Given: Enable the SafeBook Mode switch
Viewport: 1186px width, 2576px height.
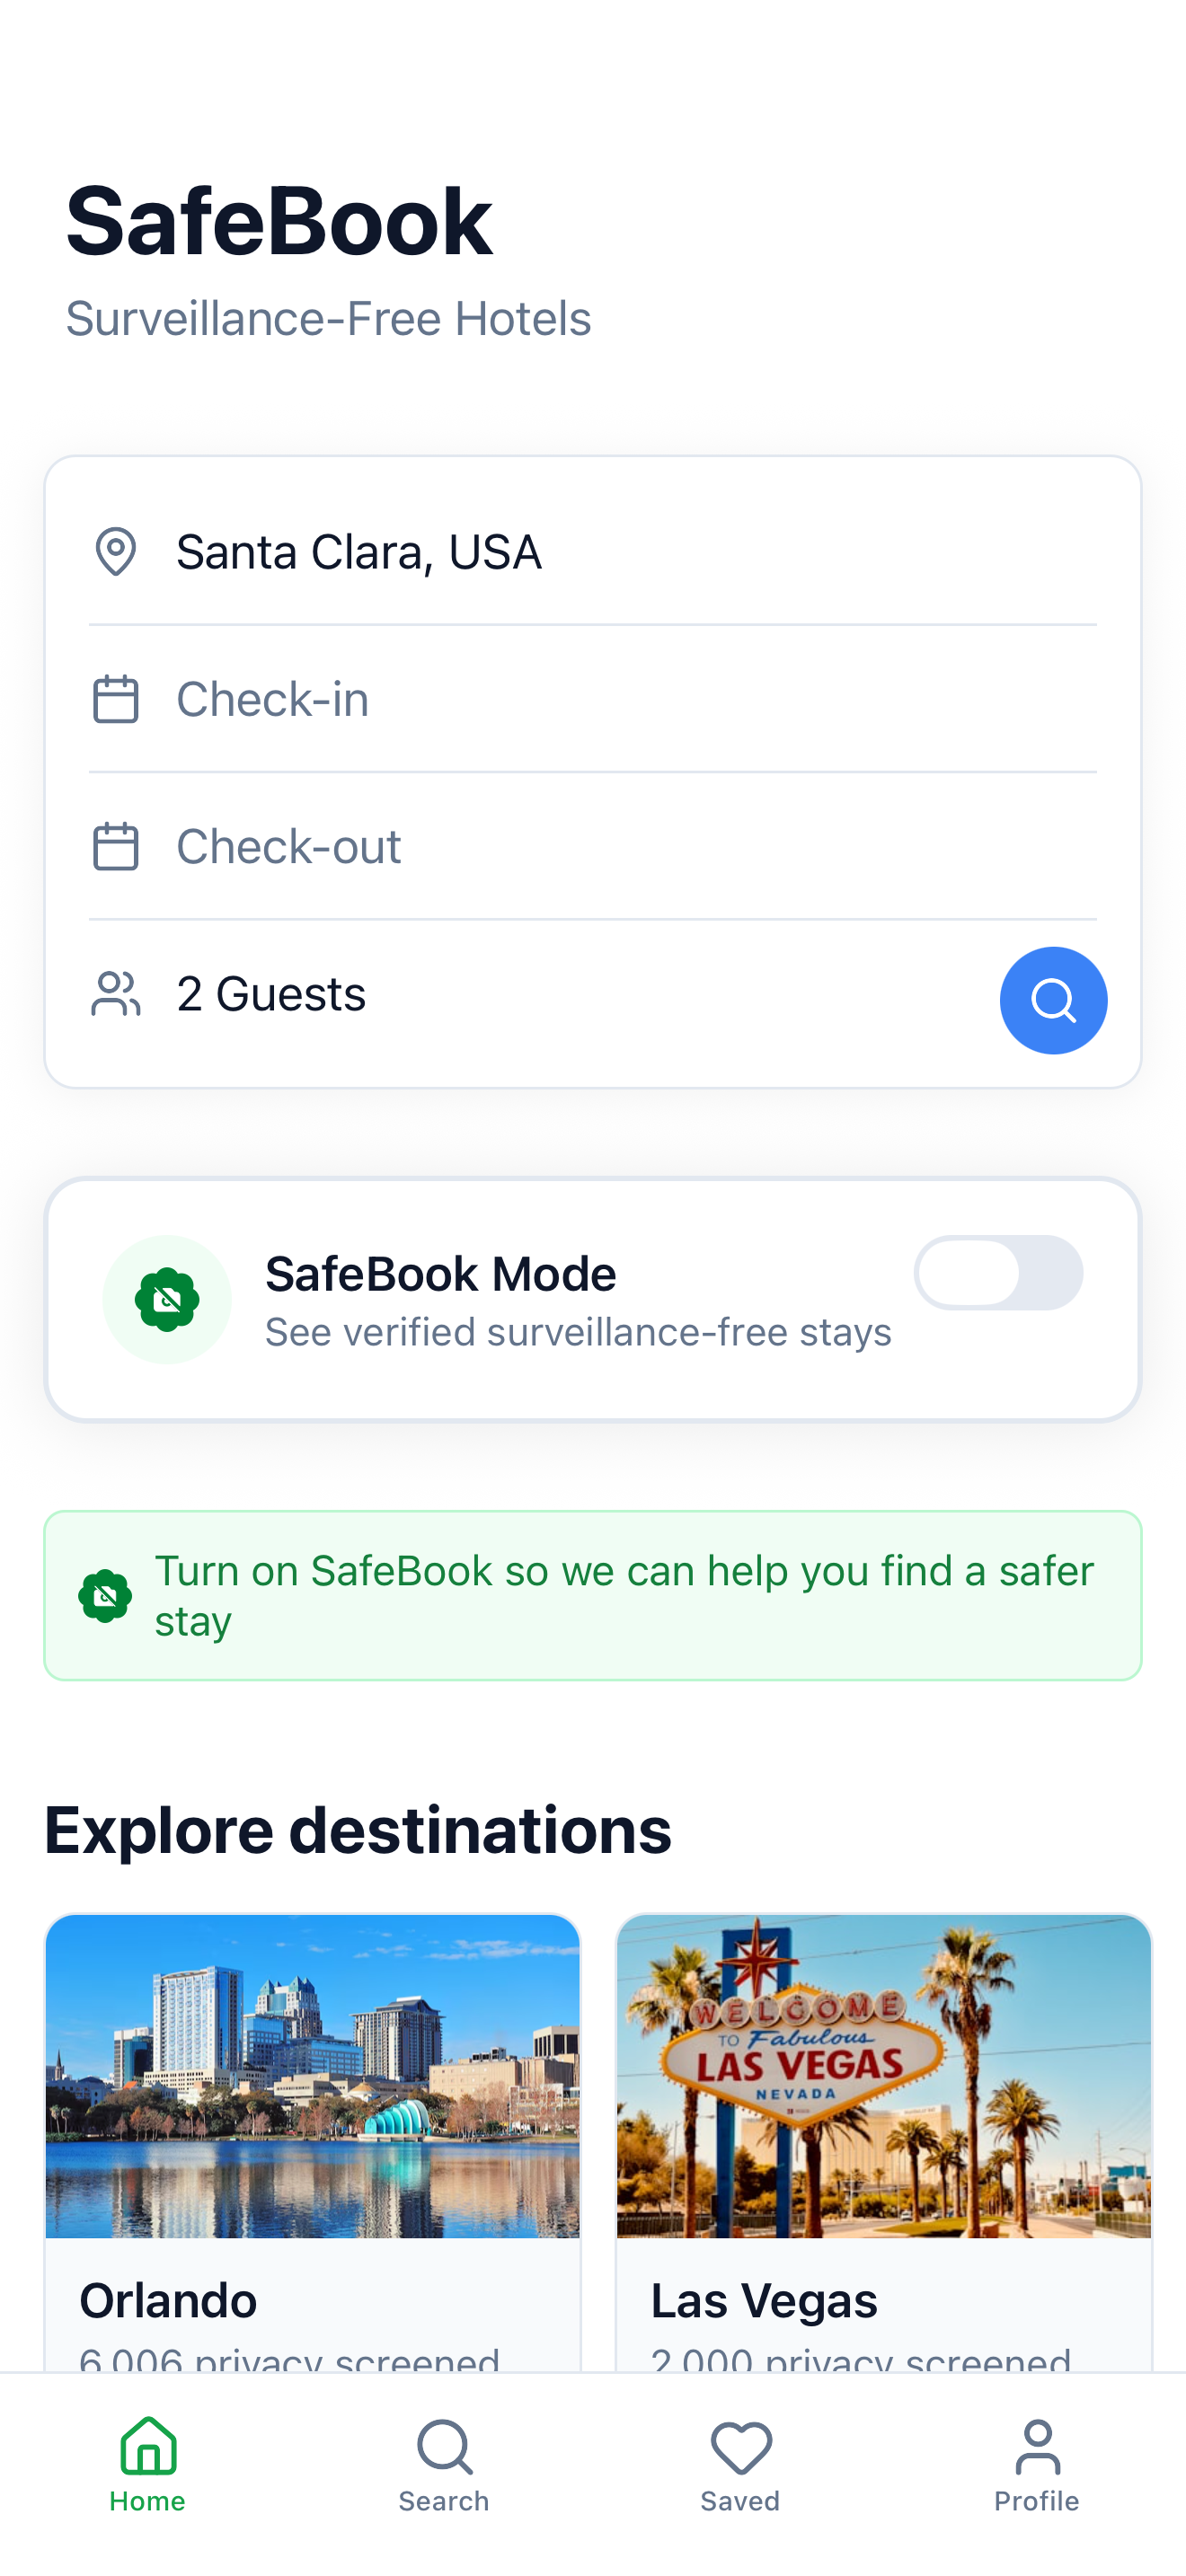Looking at the screenshot, I should click(x=998, y=1273).
